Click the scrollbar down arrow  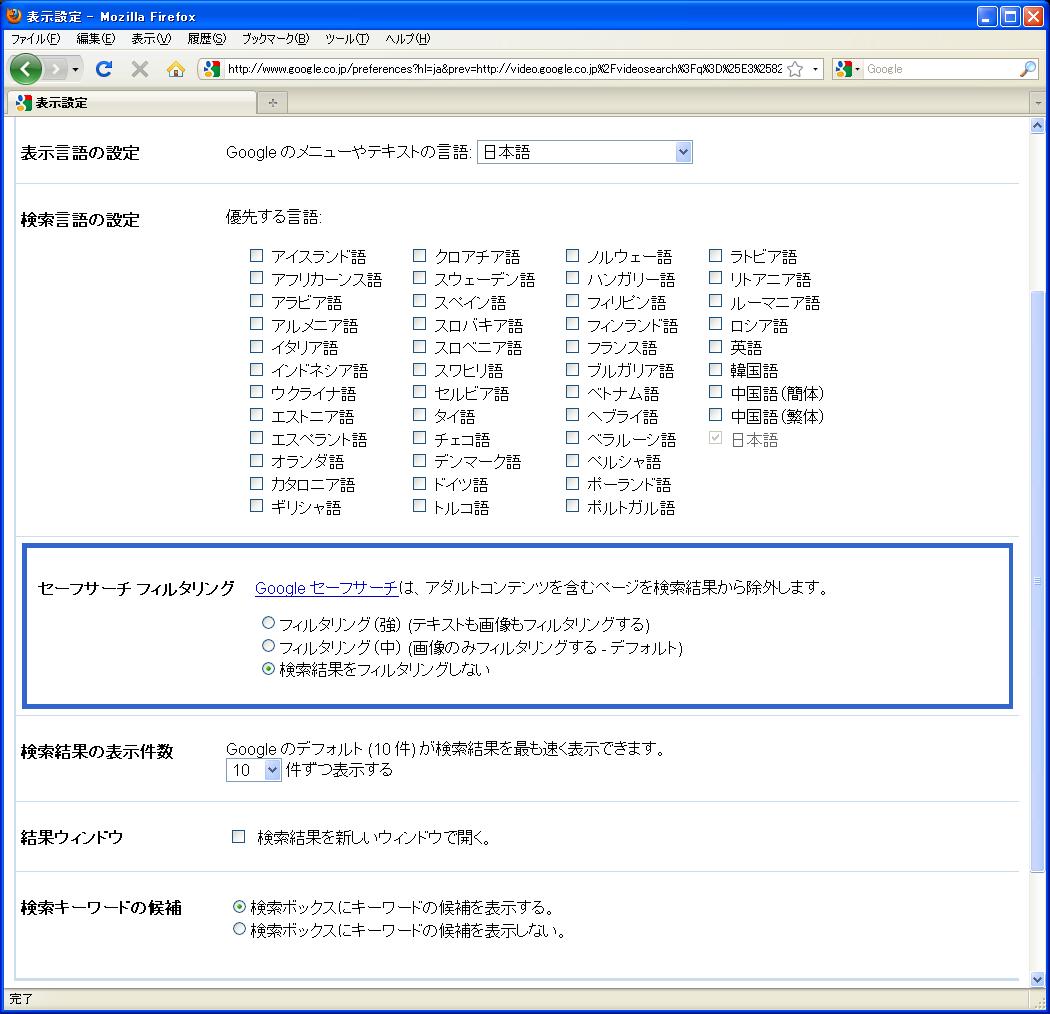click(1037, 979)
